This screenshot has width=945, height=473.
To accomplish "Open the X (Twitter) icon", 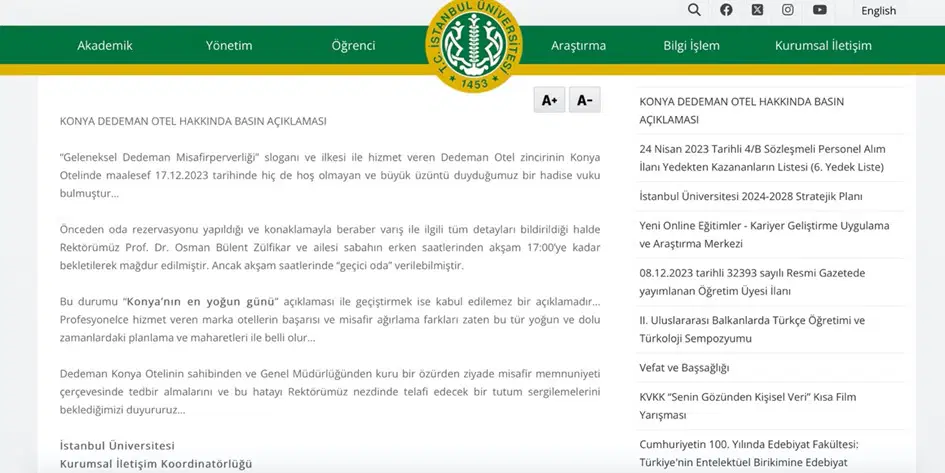I will 757,10.
